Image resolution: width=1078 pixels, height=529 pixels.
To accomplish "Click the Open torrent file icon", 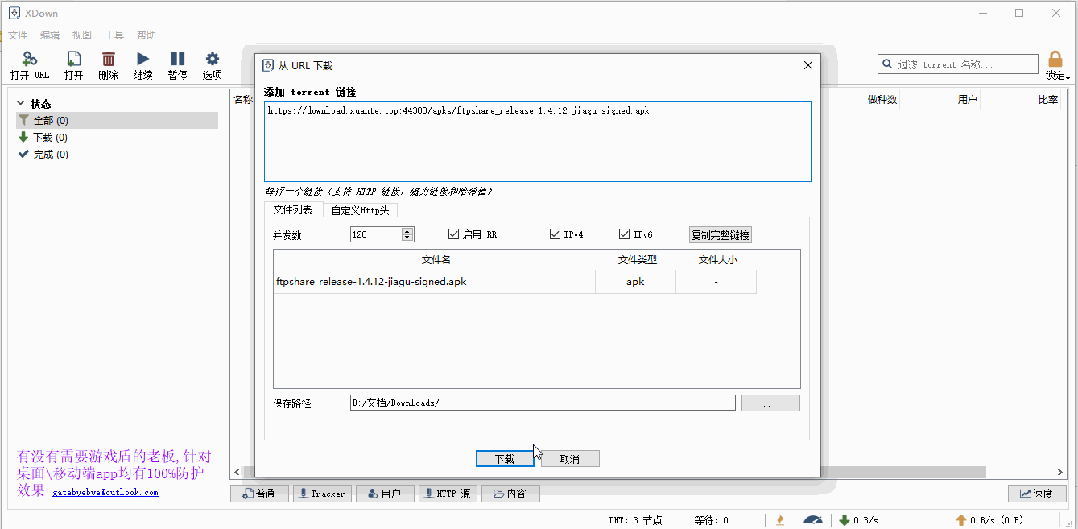I will 74,60.
